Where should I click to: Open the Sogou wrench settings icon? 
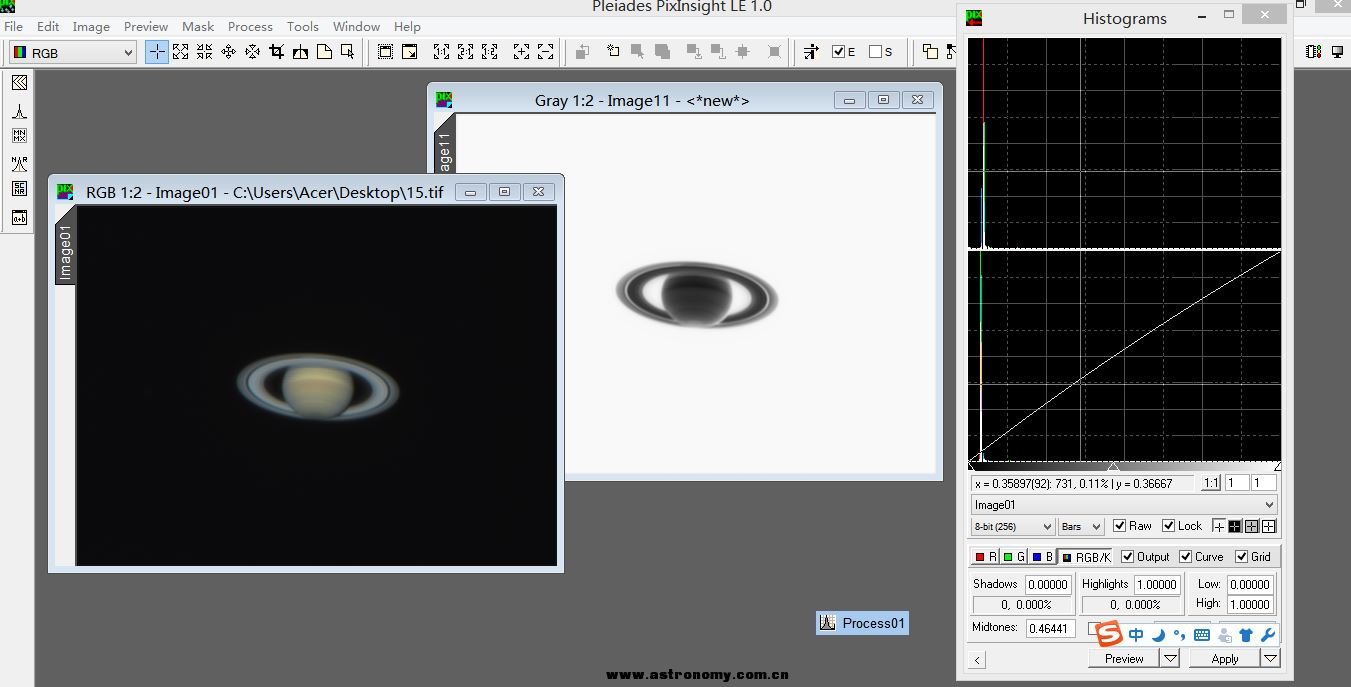pyautogui.click(x=1267, y=634)
